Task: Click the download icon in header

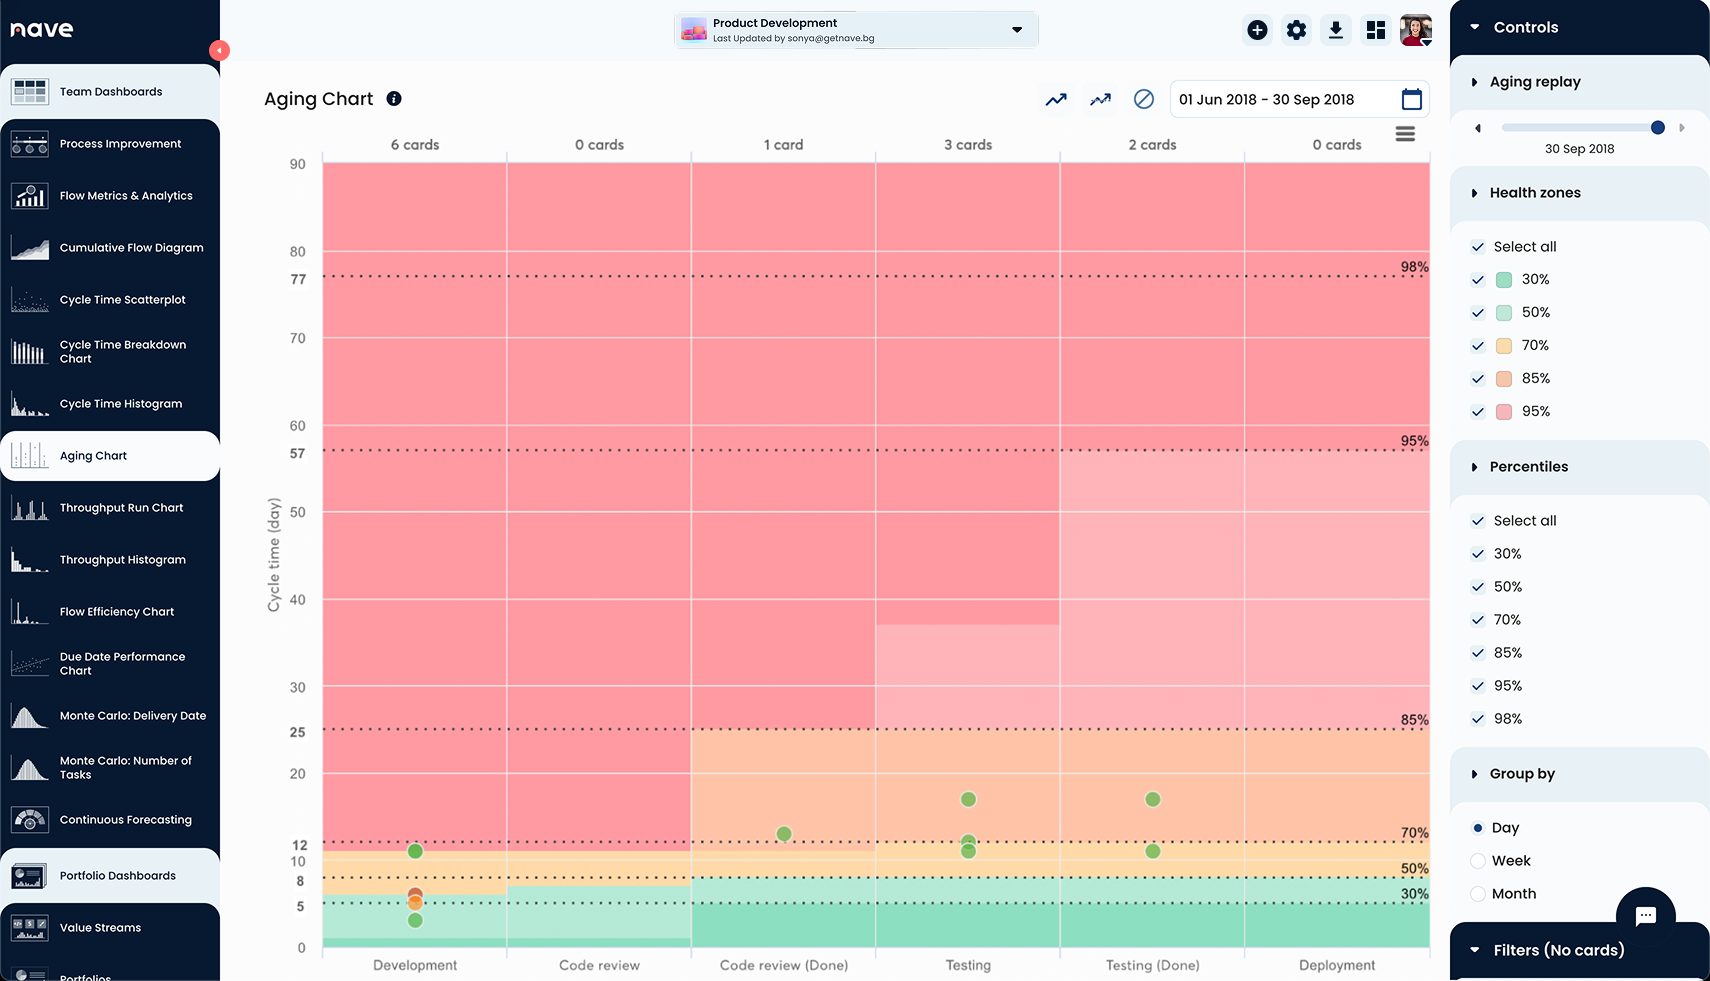Action: point(1335,30)
